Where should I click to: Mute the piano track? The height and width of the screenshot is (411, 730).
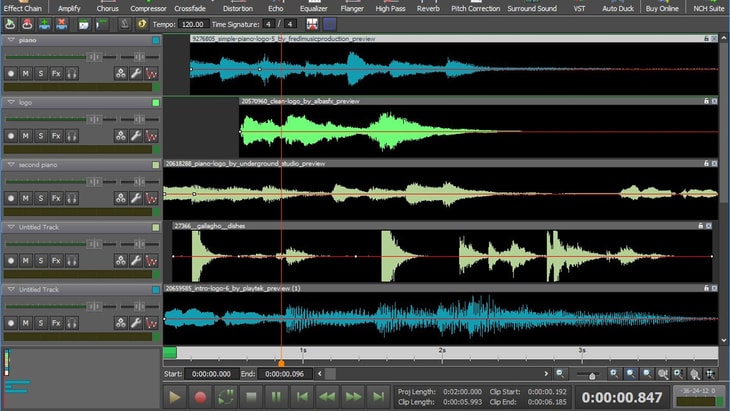[26, 73]
